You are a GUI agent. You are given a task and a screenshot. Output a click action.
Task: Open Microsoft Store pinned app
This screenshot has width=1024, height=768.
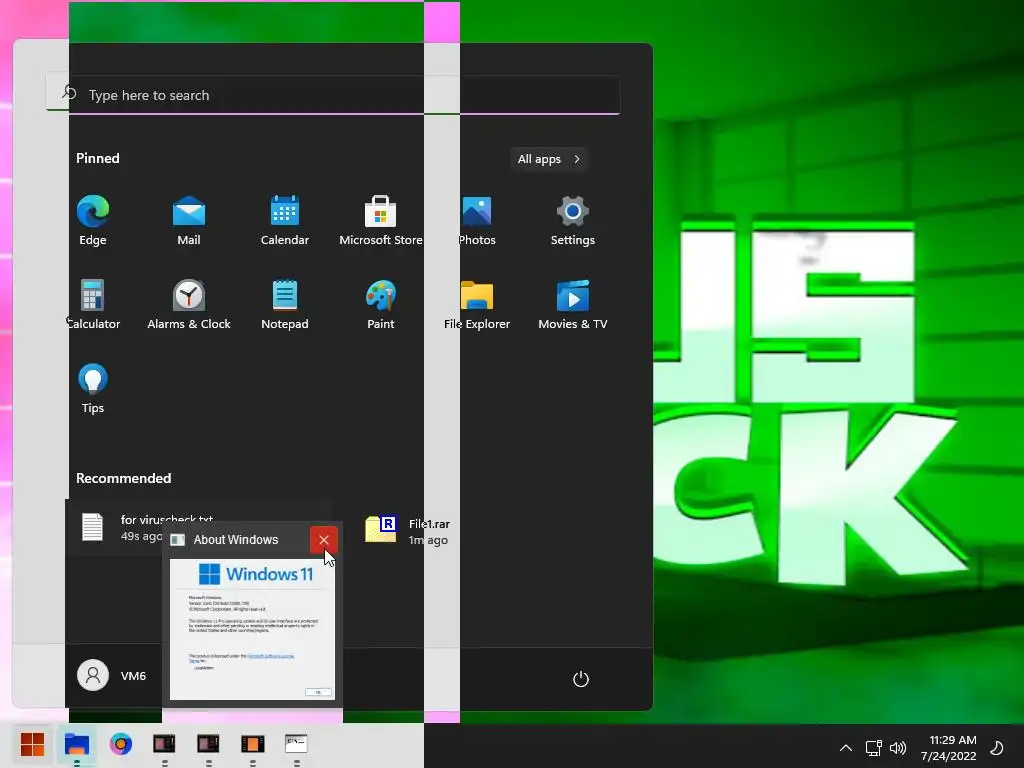[x=381, y=221]
